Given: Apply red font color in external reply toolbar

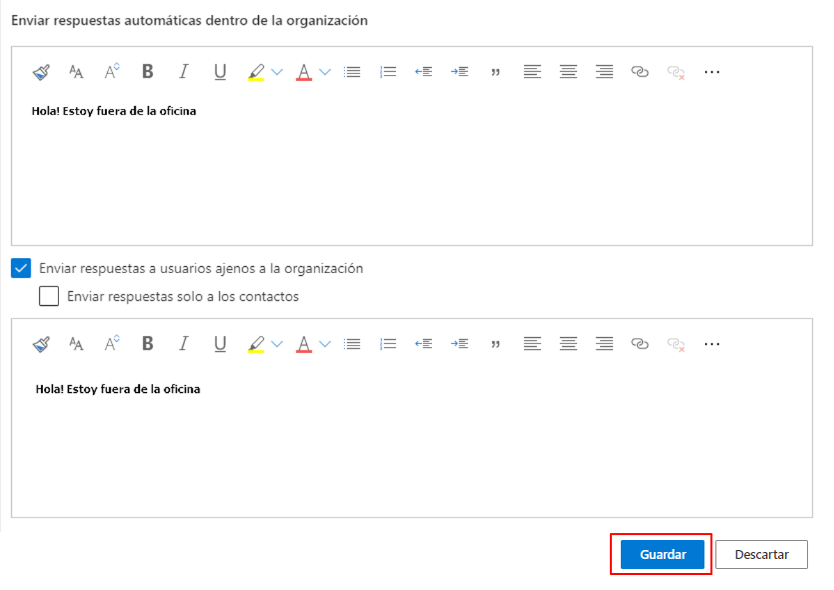Looking at the screenshot, I should [x=304, y=344].
